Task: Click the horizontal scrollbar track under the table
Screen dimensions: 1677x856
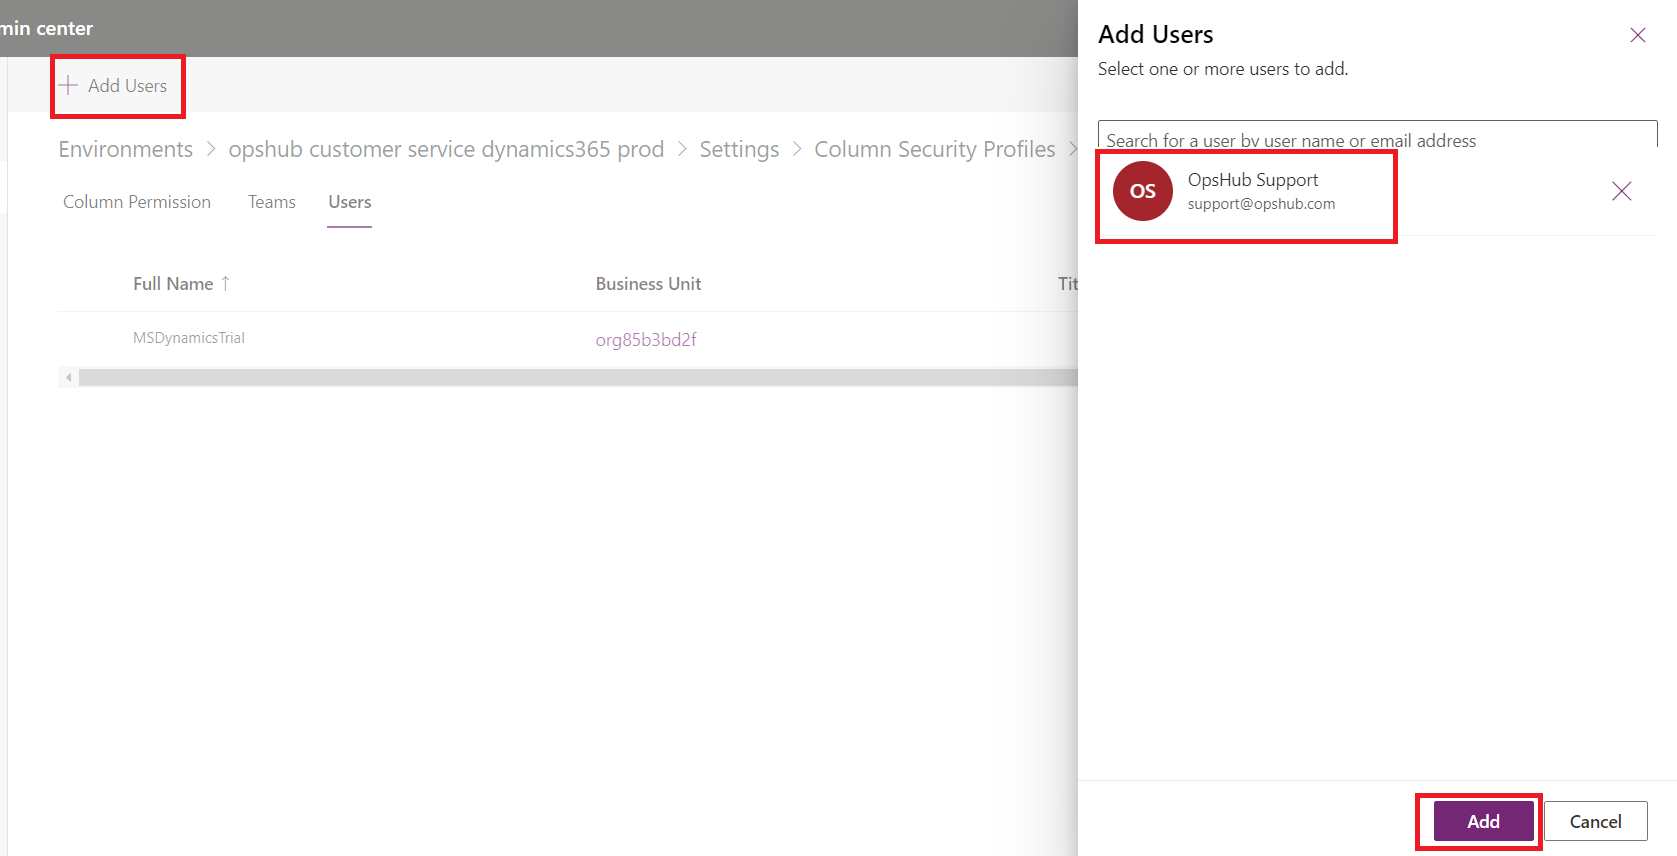Action: (570, 378)
